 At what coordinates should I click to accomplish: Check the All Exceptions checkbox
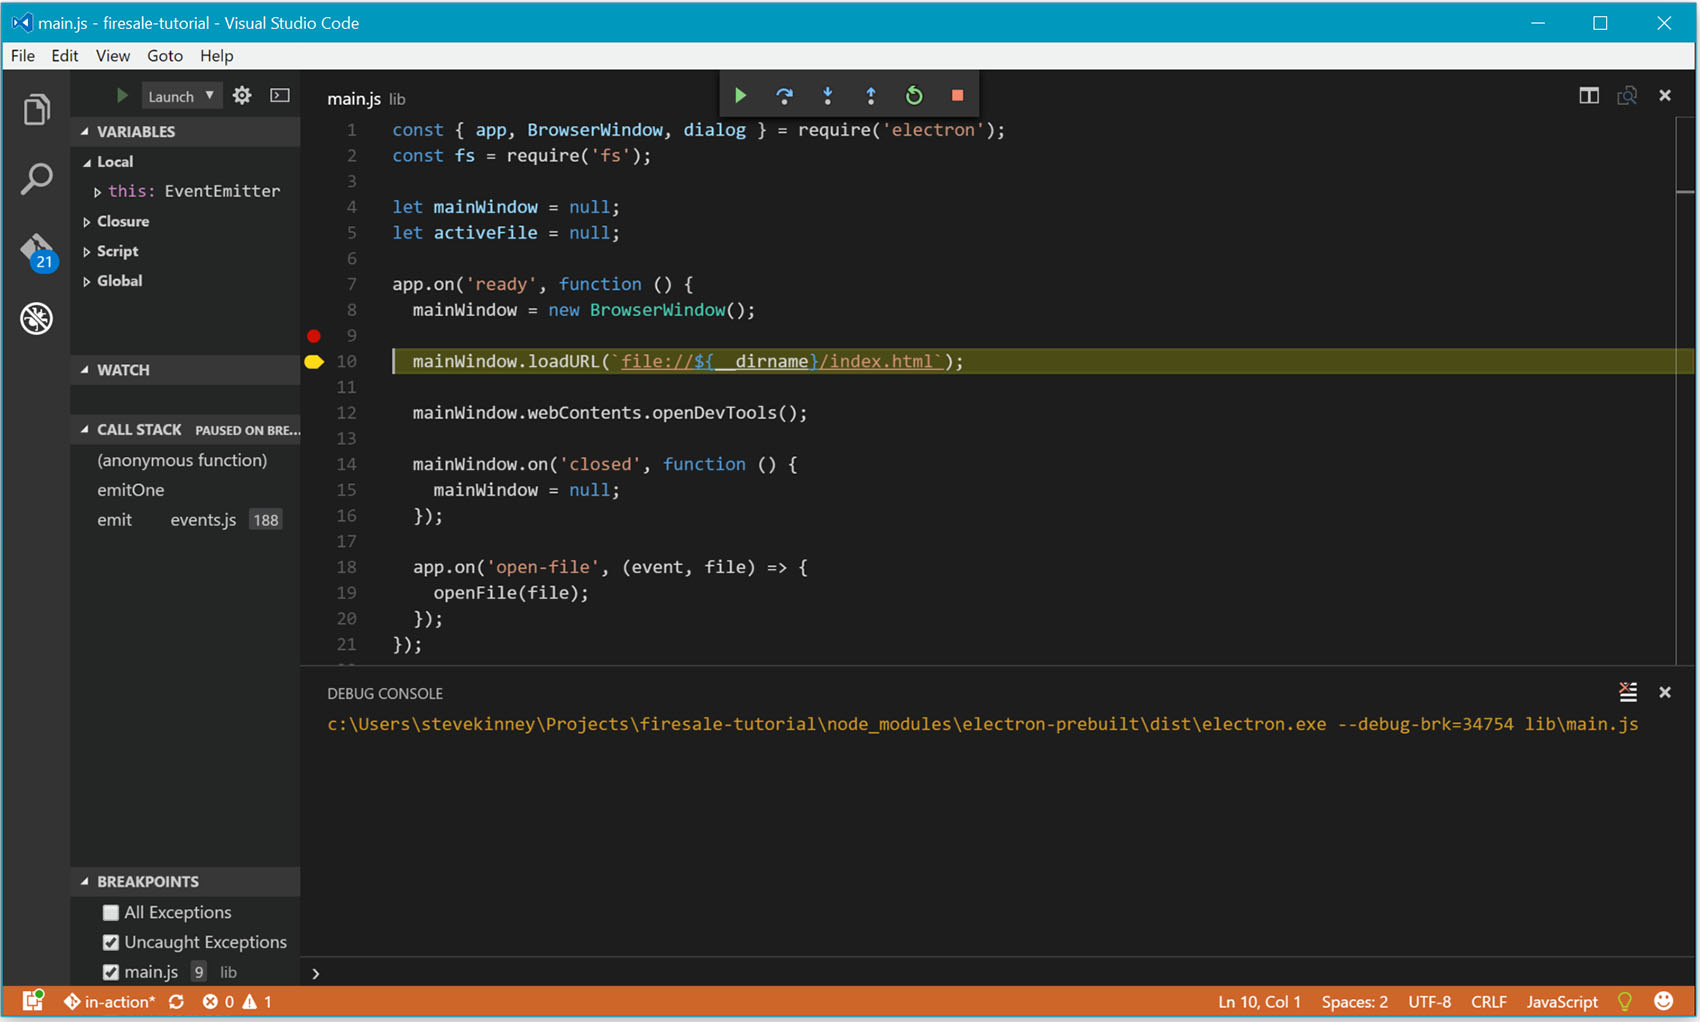click(x=110, y=912)
